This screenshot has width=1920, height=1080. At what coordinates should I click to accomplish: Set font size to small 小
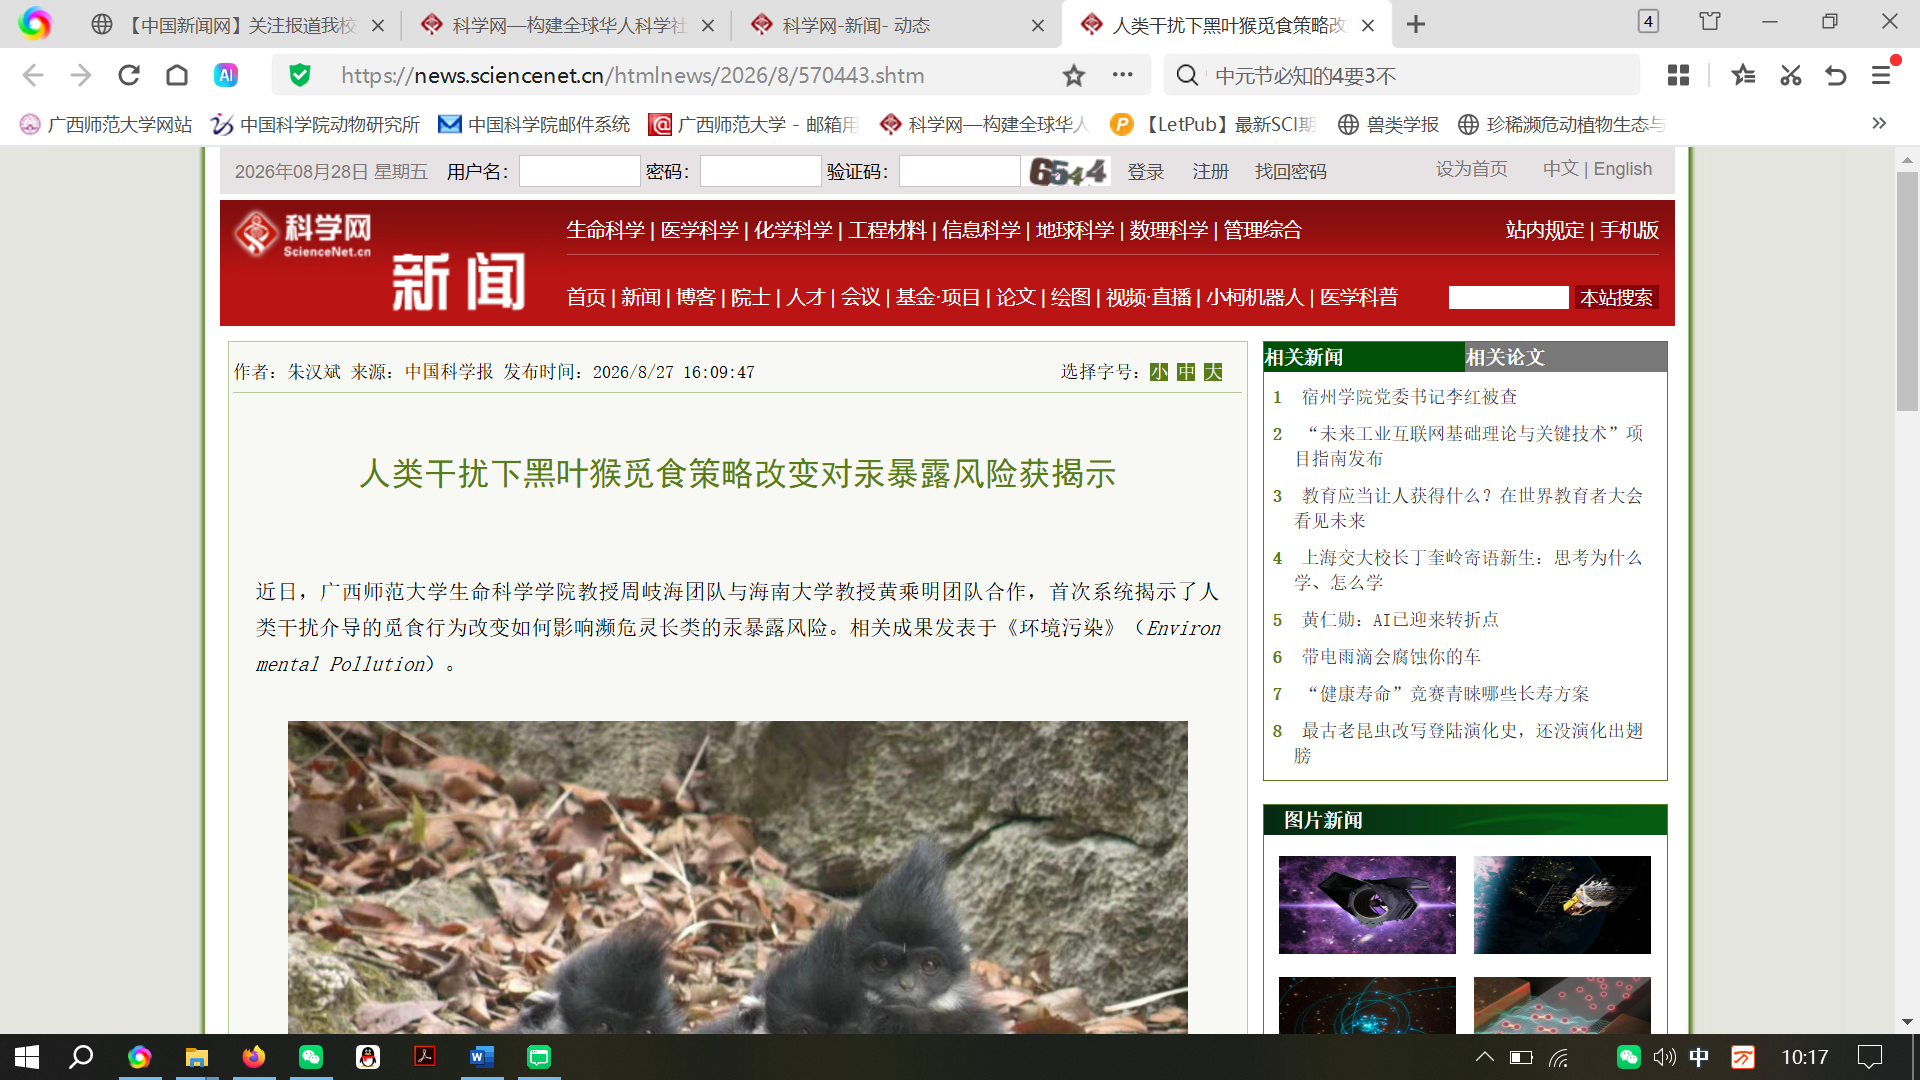(1159, 372)
